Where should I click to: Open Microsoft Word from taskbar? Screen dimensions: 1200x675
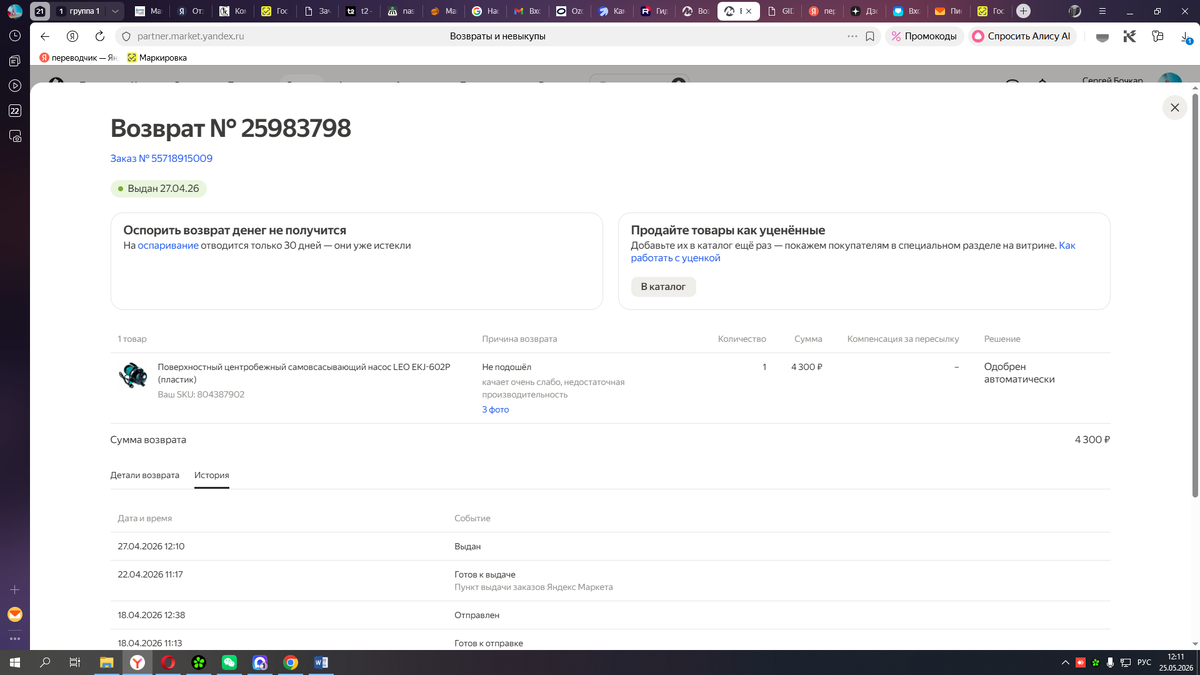coord(321,662)
